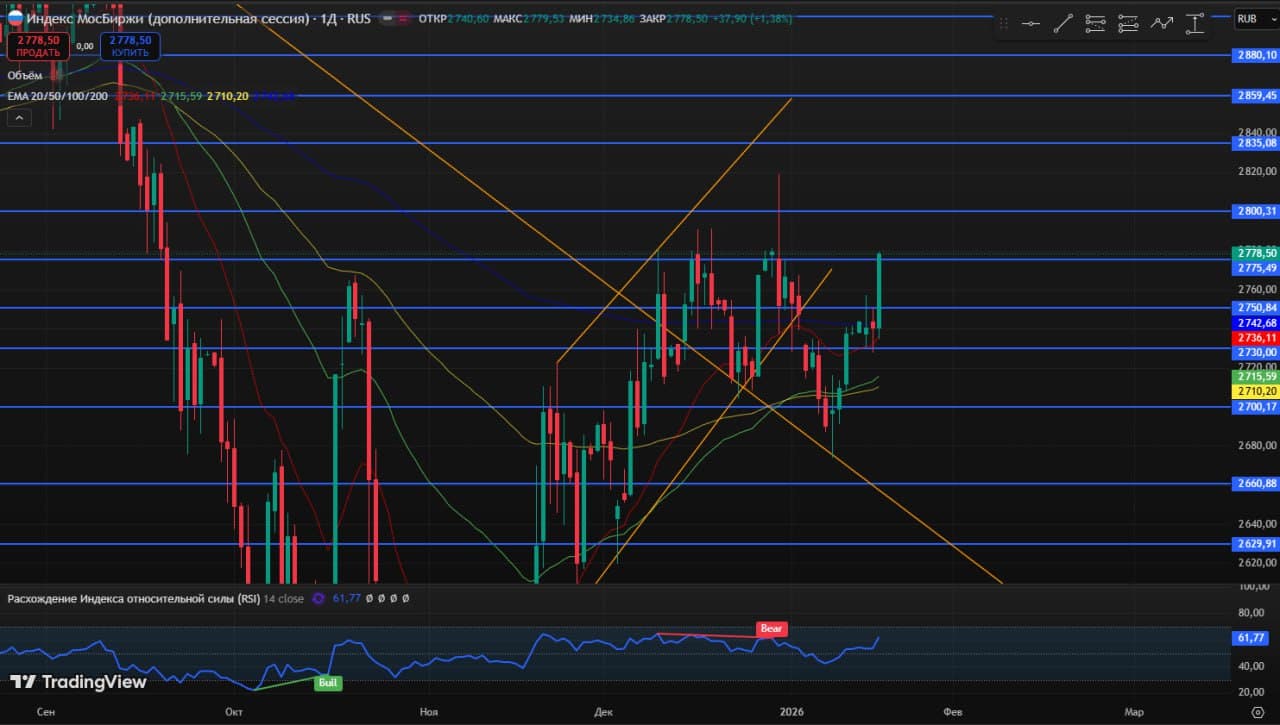Select the horizontal line drawing tool
The image size is (1280, 725).
coord(1031,24)
